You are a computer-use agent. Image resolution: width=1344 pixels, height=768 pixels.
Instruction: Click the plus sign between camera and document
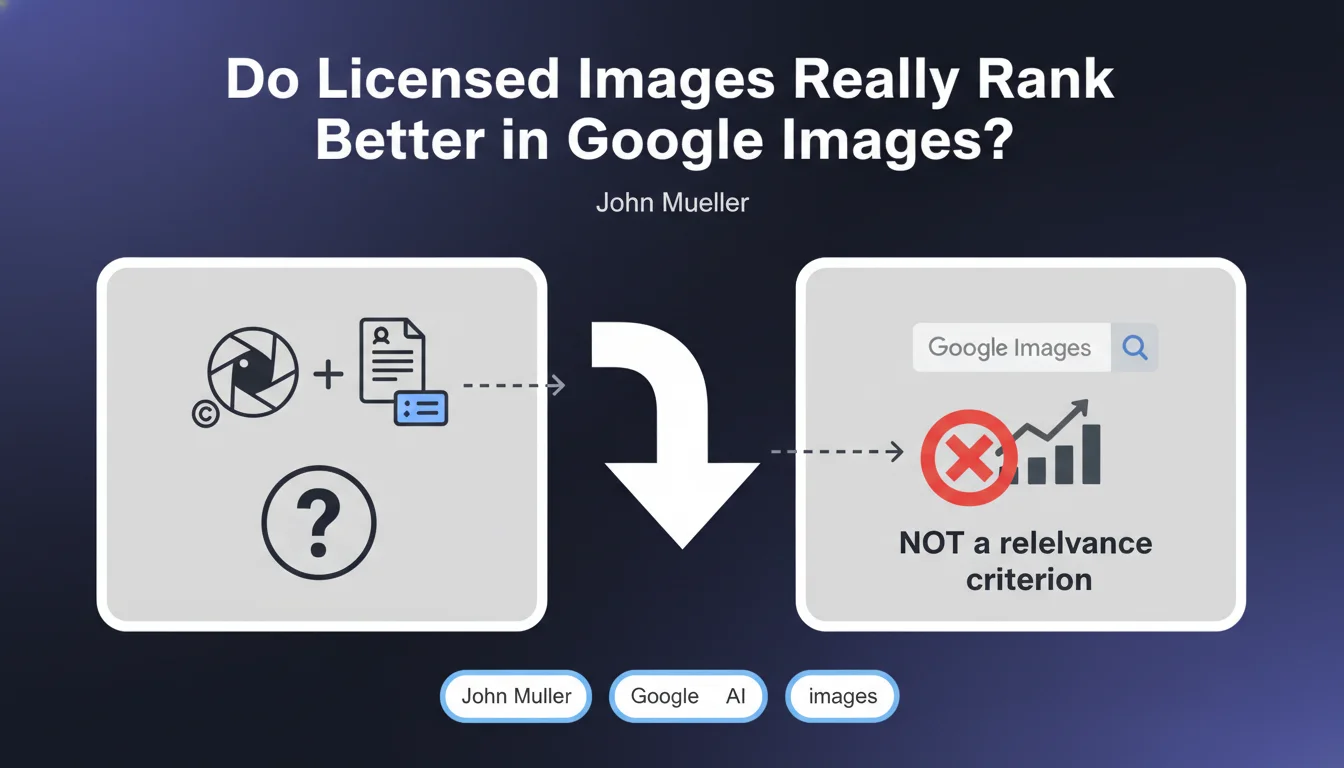(x=328, y=375)
